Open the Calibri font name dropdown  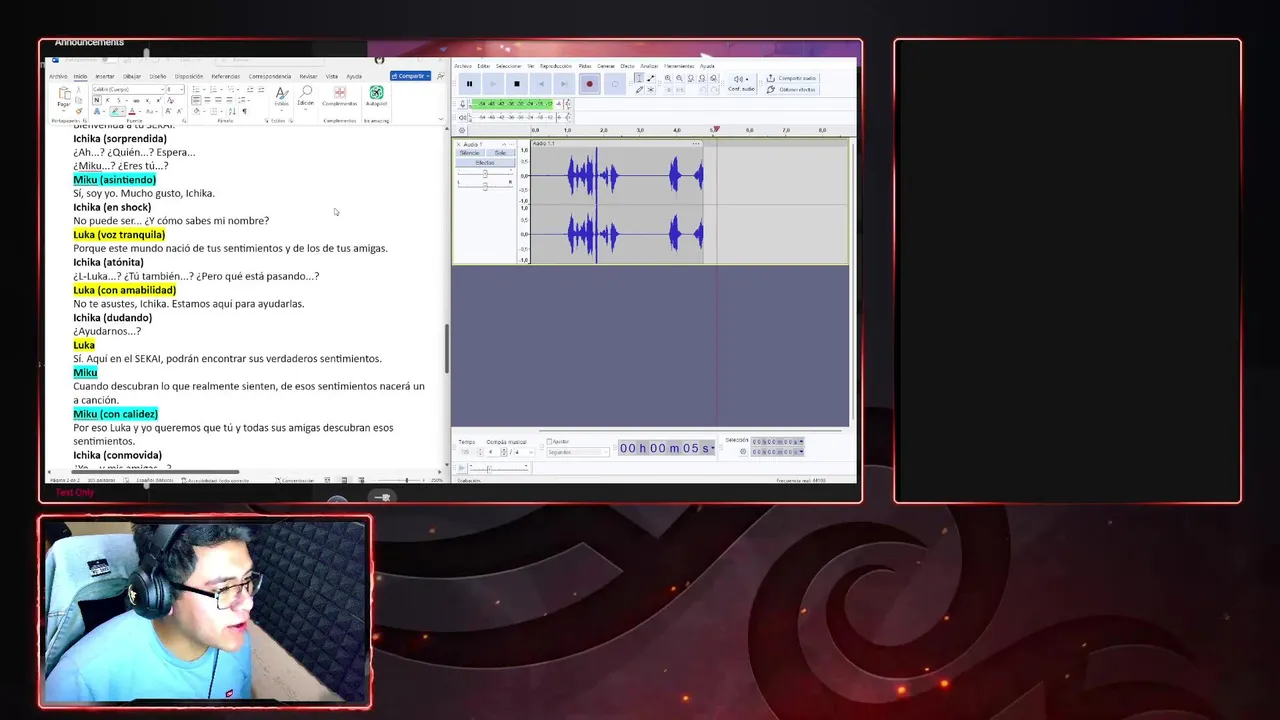[x=162, y=89]
